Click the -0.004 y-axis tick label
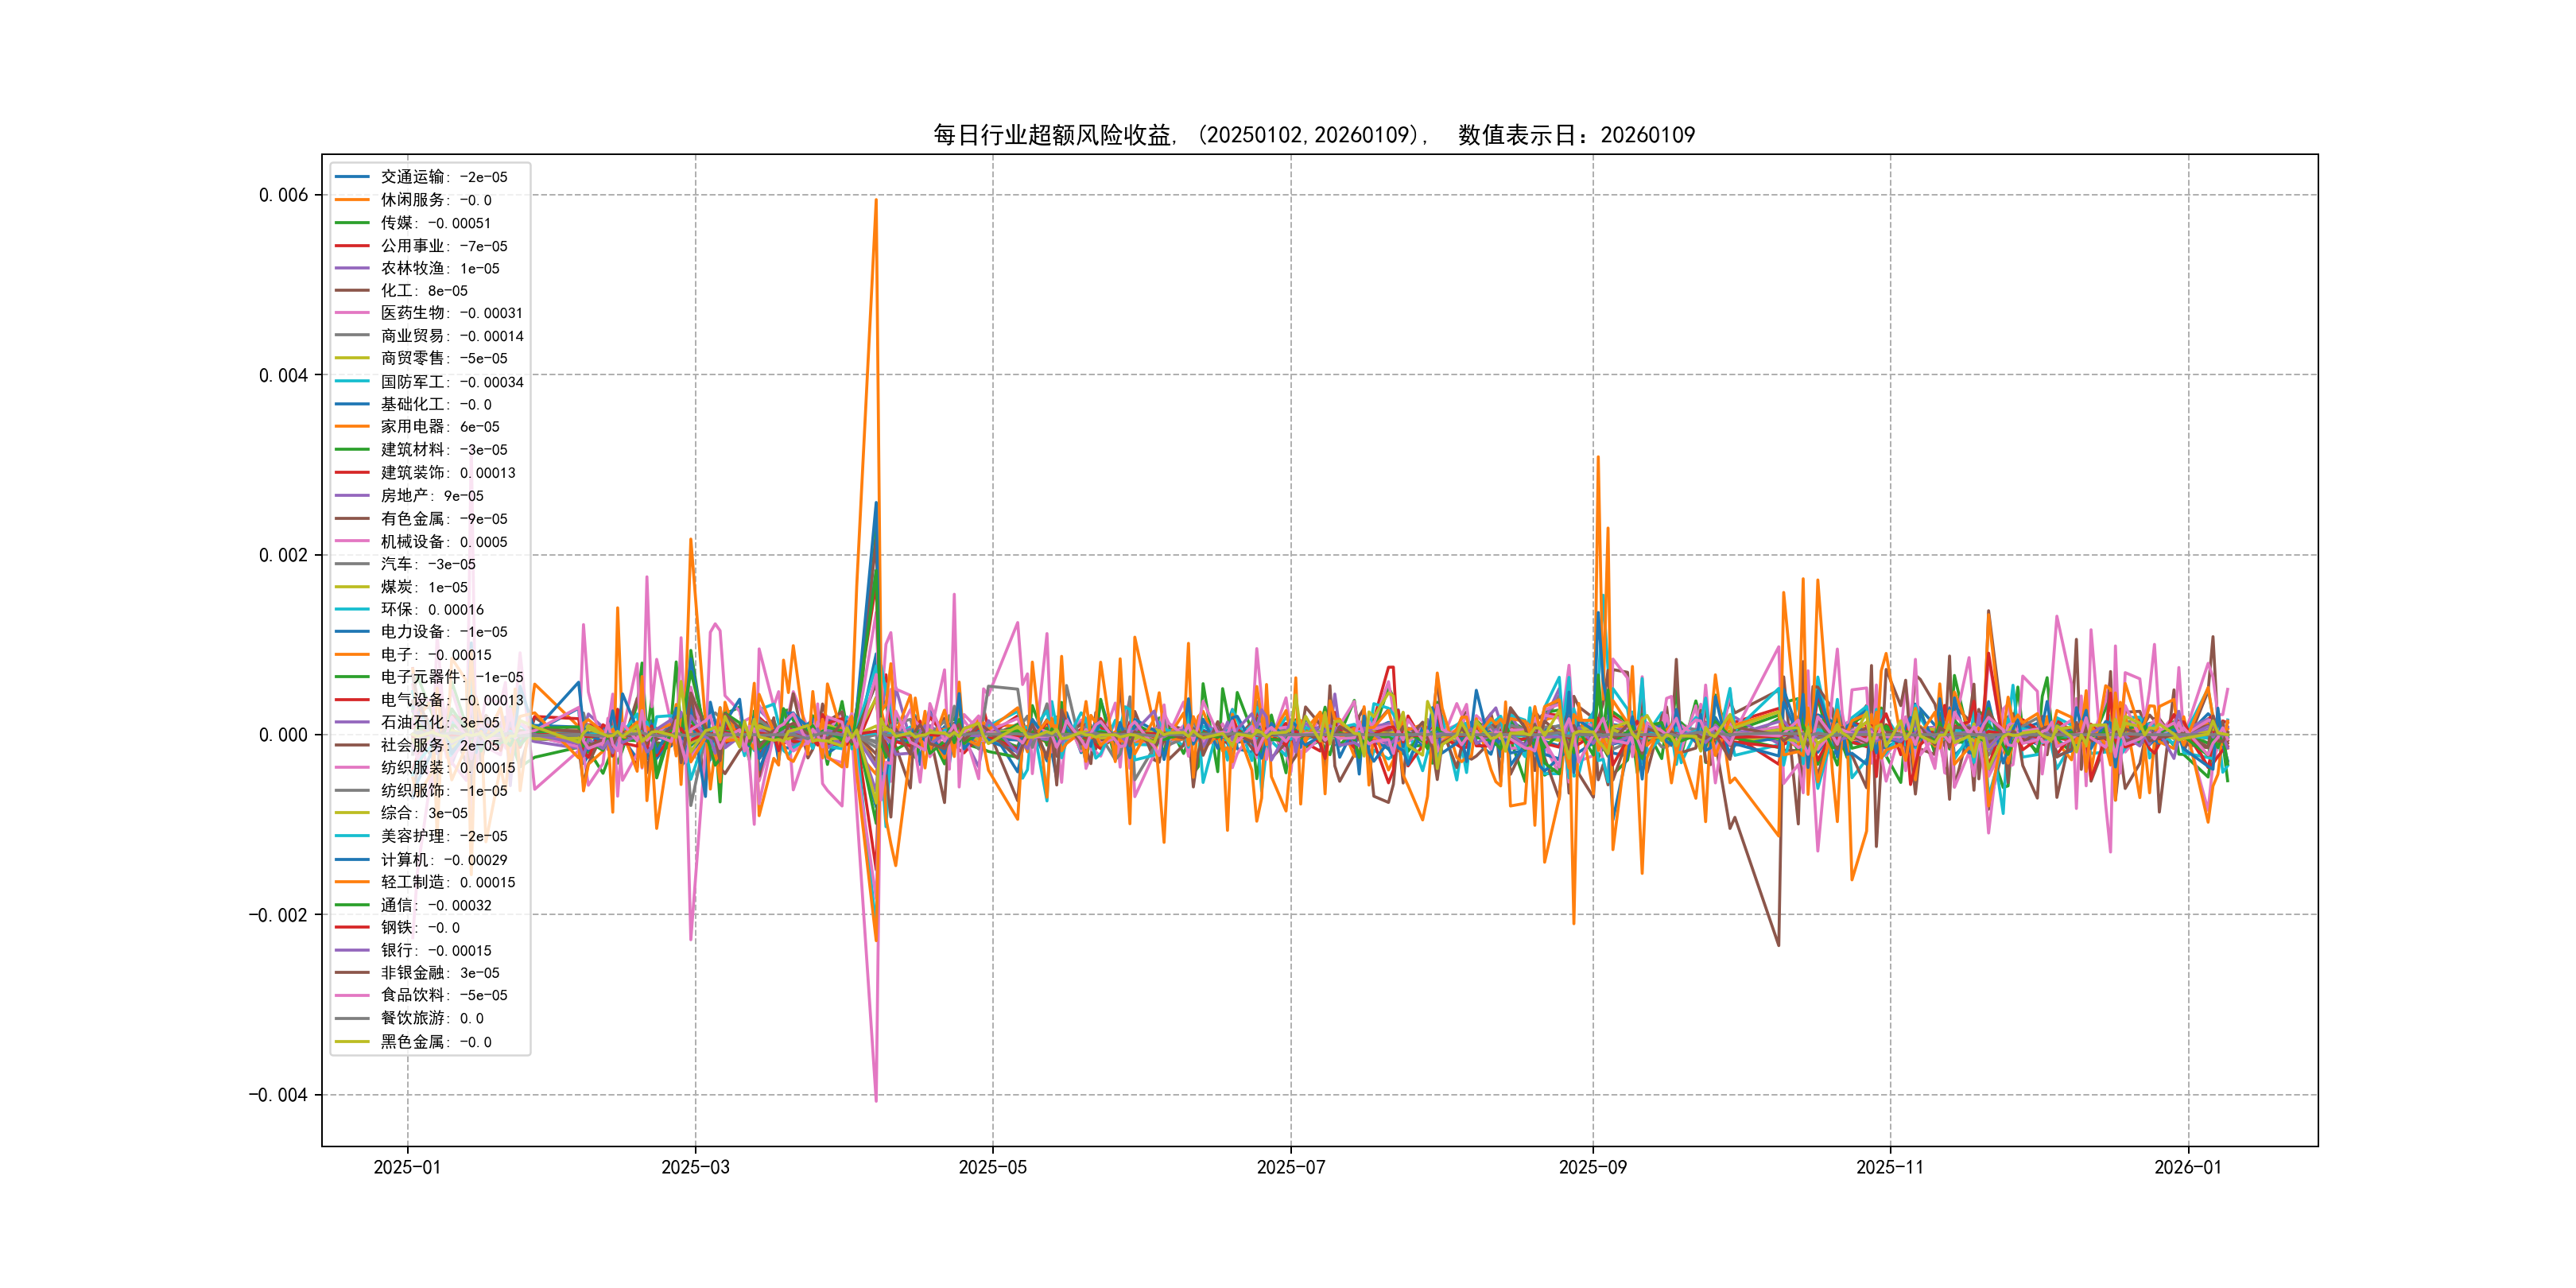This screenshot has width=2576, height=1288. (278, 1095)
